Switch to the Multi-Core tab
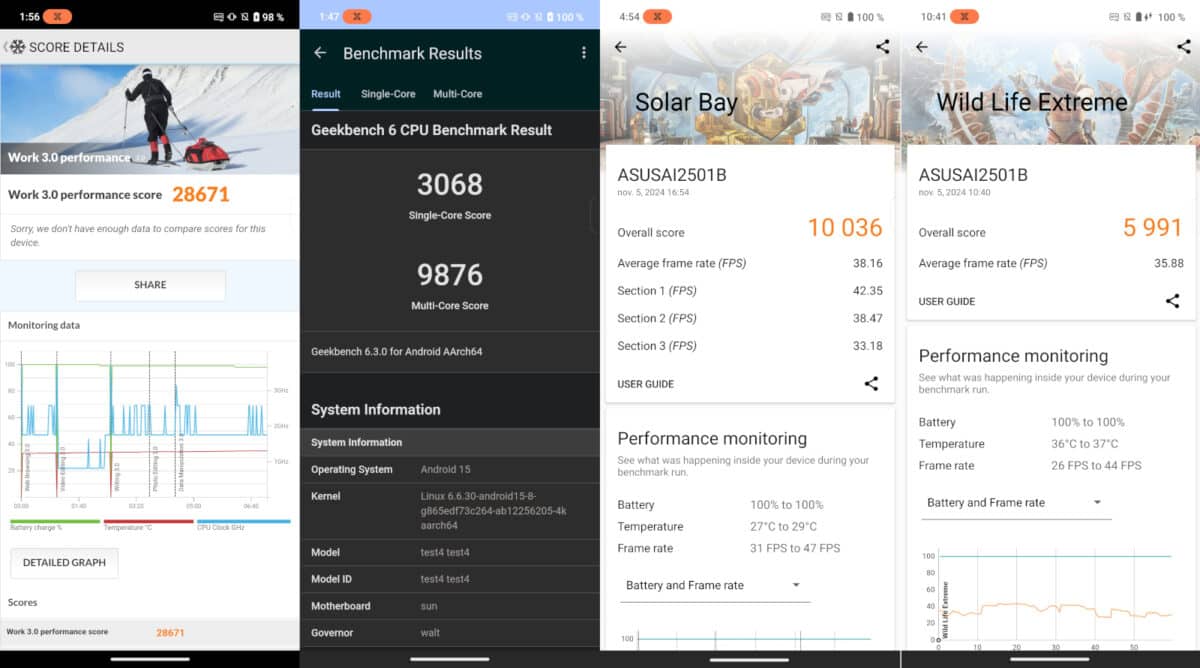 tap(457, 94)
